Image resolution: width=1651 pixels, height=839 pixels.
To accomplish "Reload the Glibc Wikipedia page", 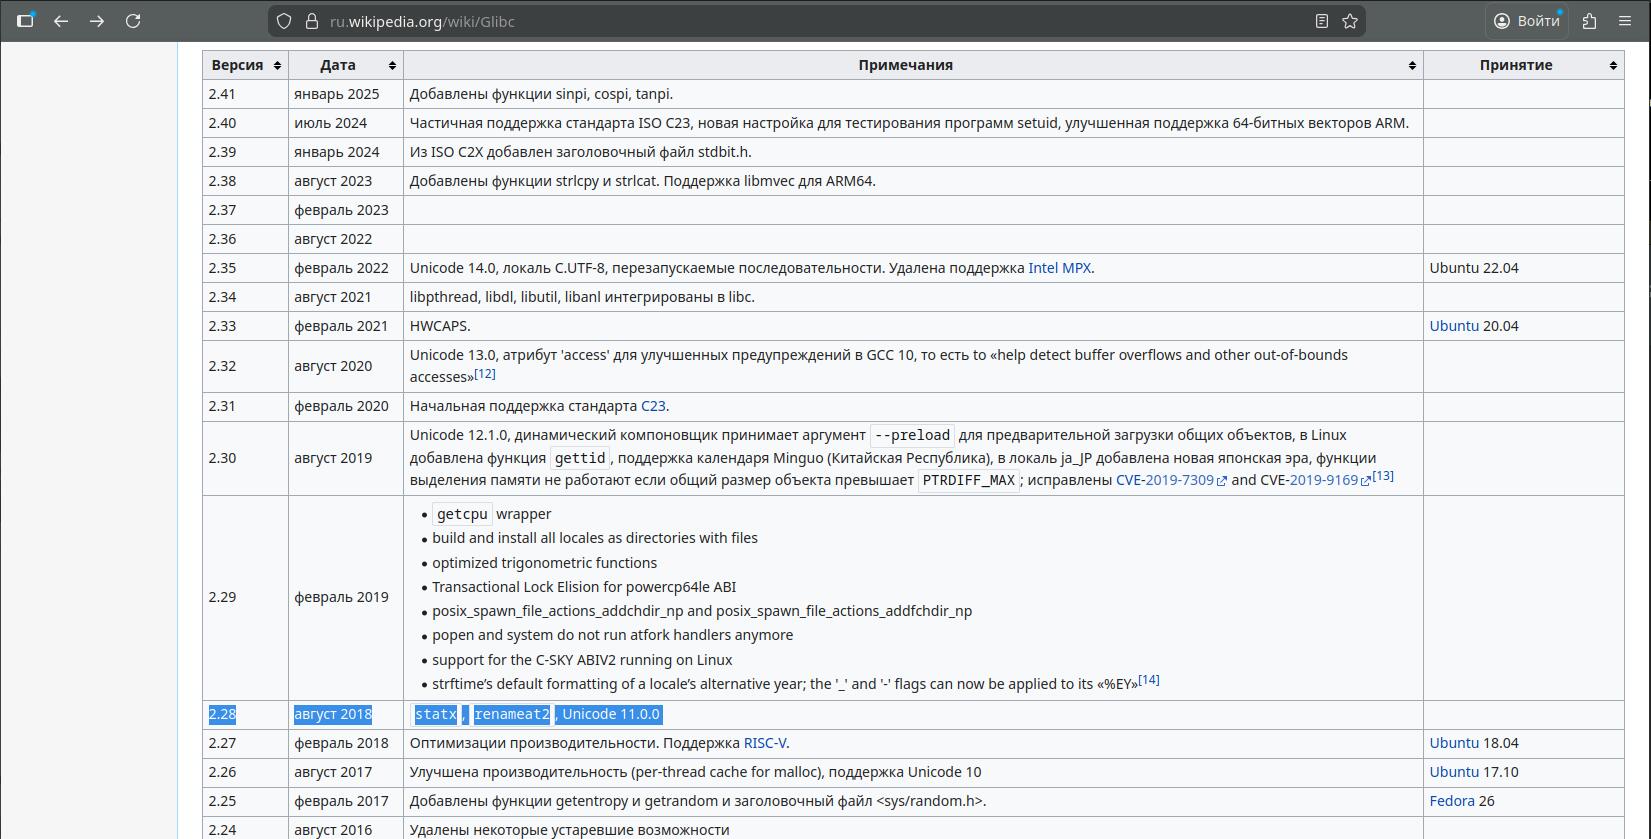I will 133,20.
